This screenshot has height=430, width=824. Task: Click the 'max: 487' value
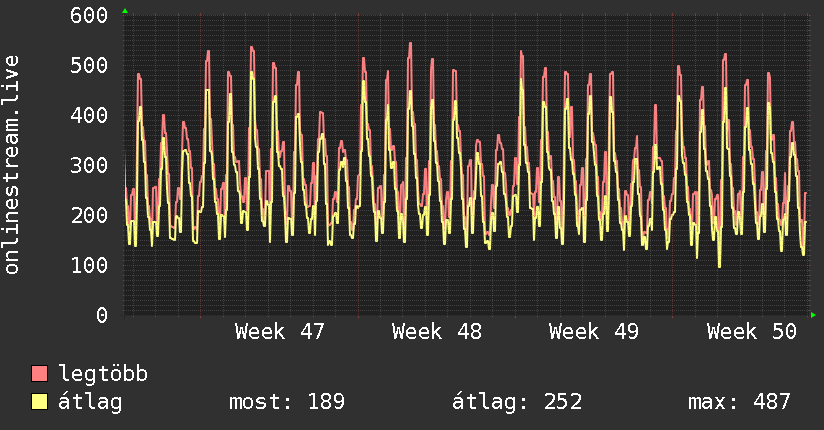(739, 402)
